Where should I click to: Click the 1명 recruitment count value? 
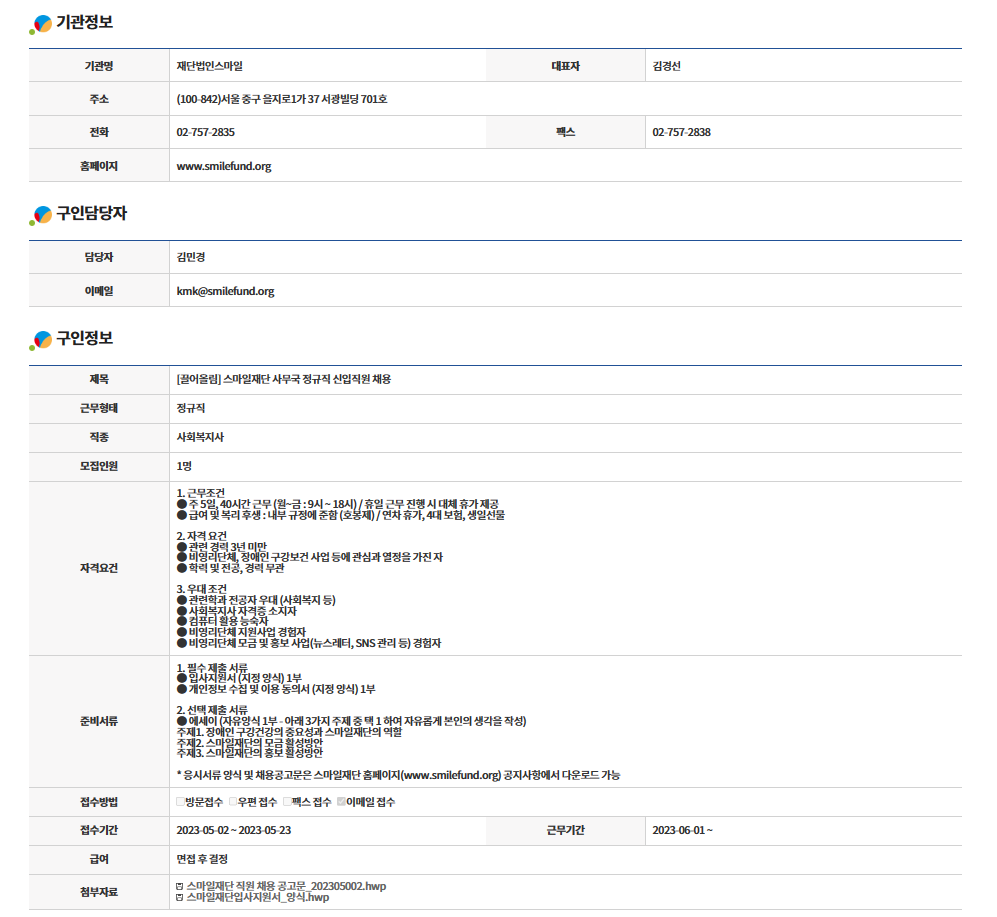click(184, 467)
